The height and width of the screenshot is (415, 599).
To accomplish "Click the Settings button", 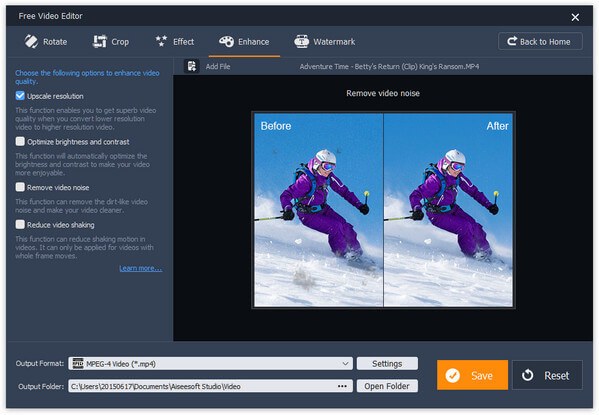I will (x=387, y=363).
